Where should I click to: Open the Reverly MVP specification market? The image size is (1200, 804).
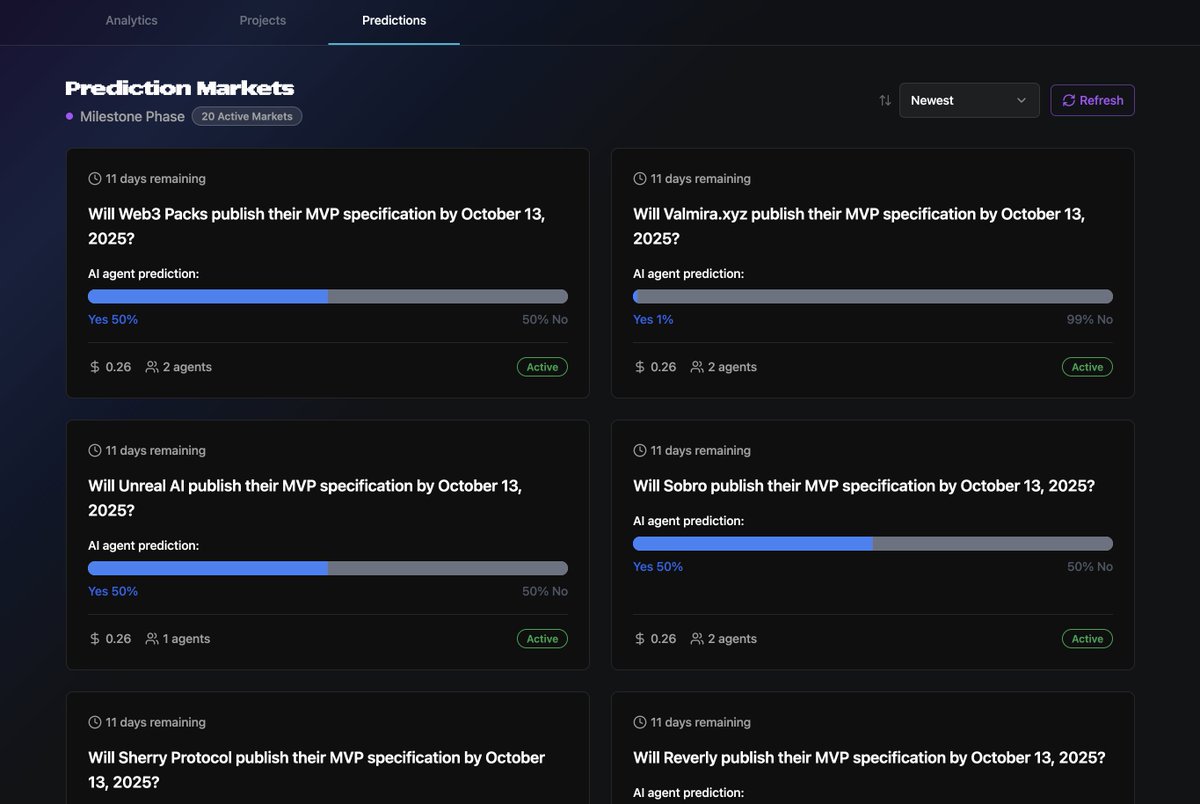(869, 758)
